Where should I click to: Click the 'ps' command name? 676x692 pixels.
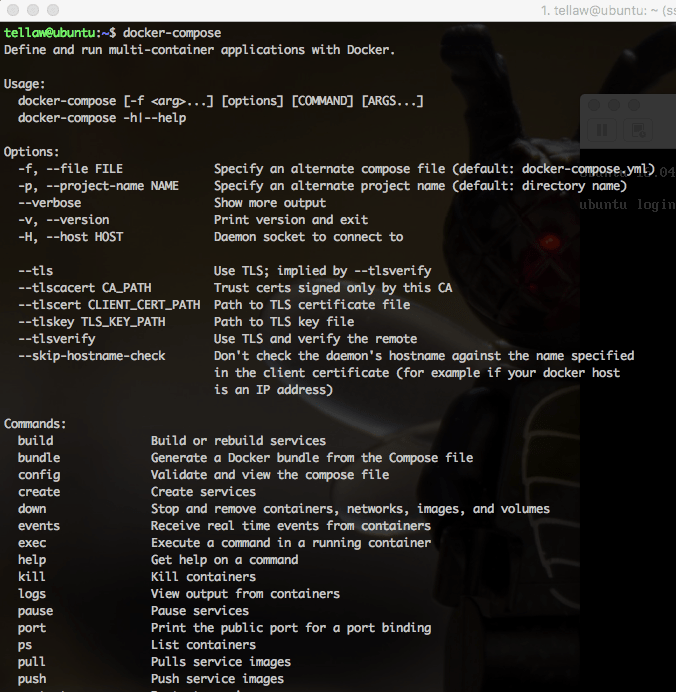25,645
